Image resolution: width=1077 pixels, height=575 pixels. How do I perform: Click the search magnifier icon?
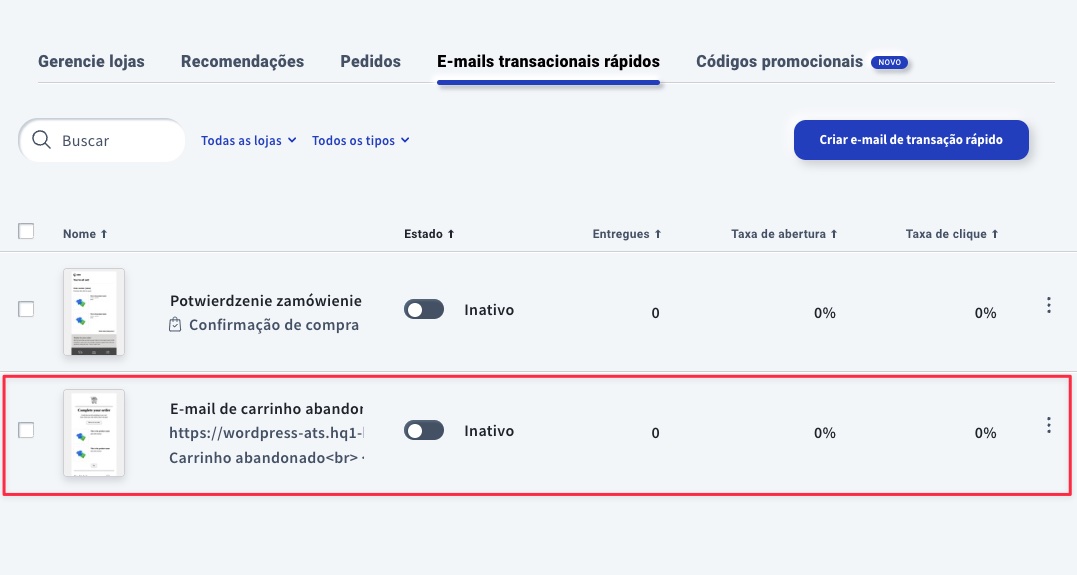coord(41,140)
